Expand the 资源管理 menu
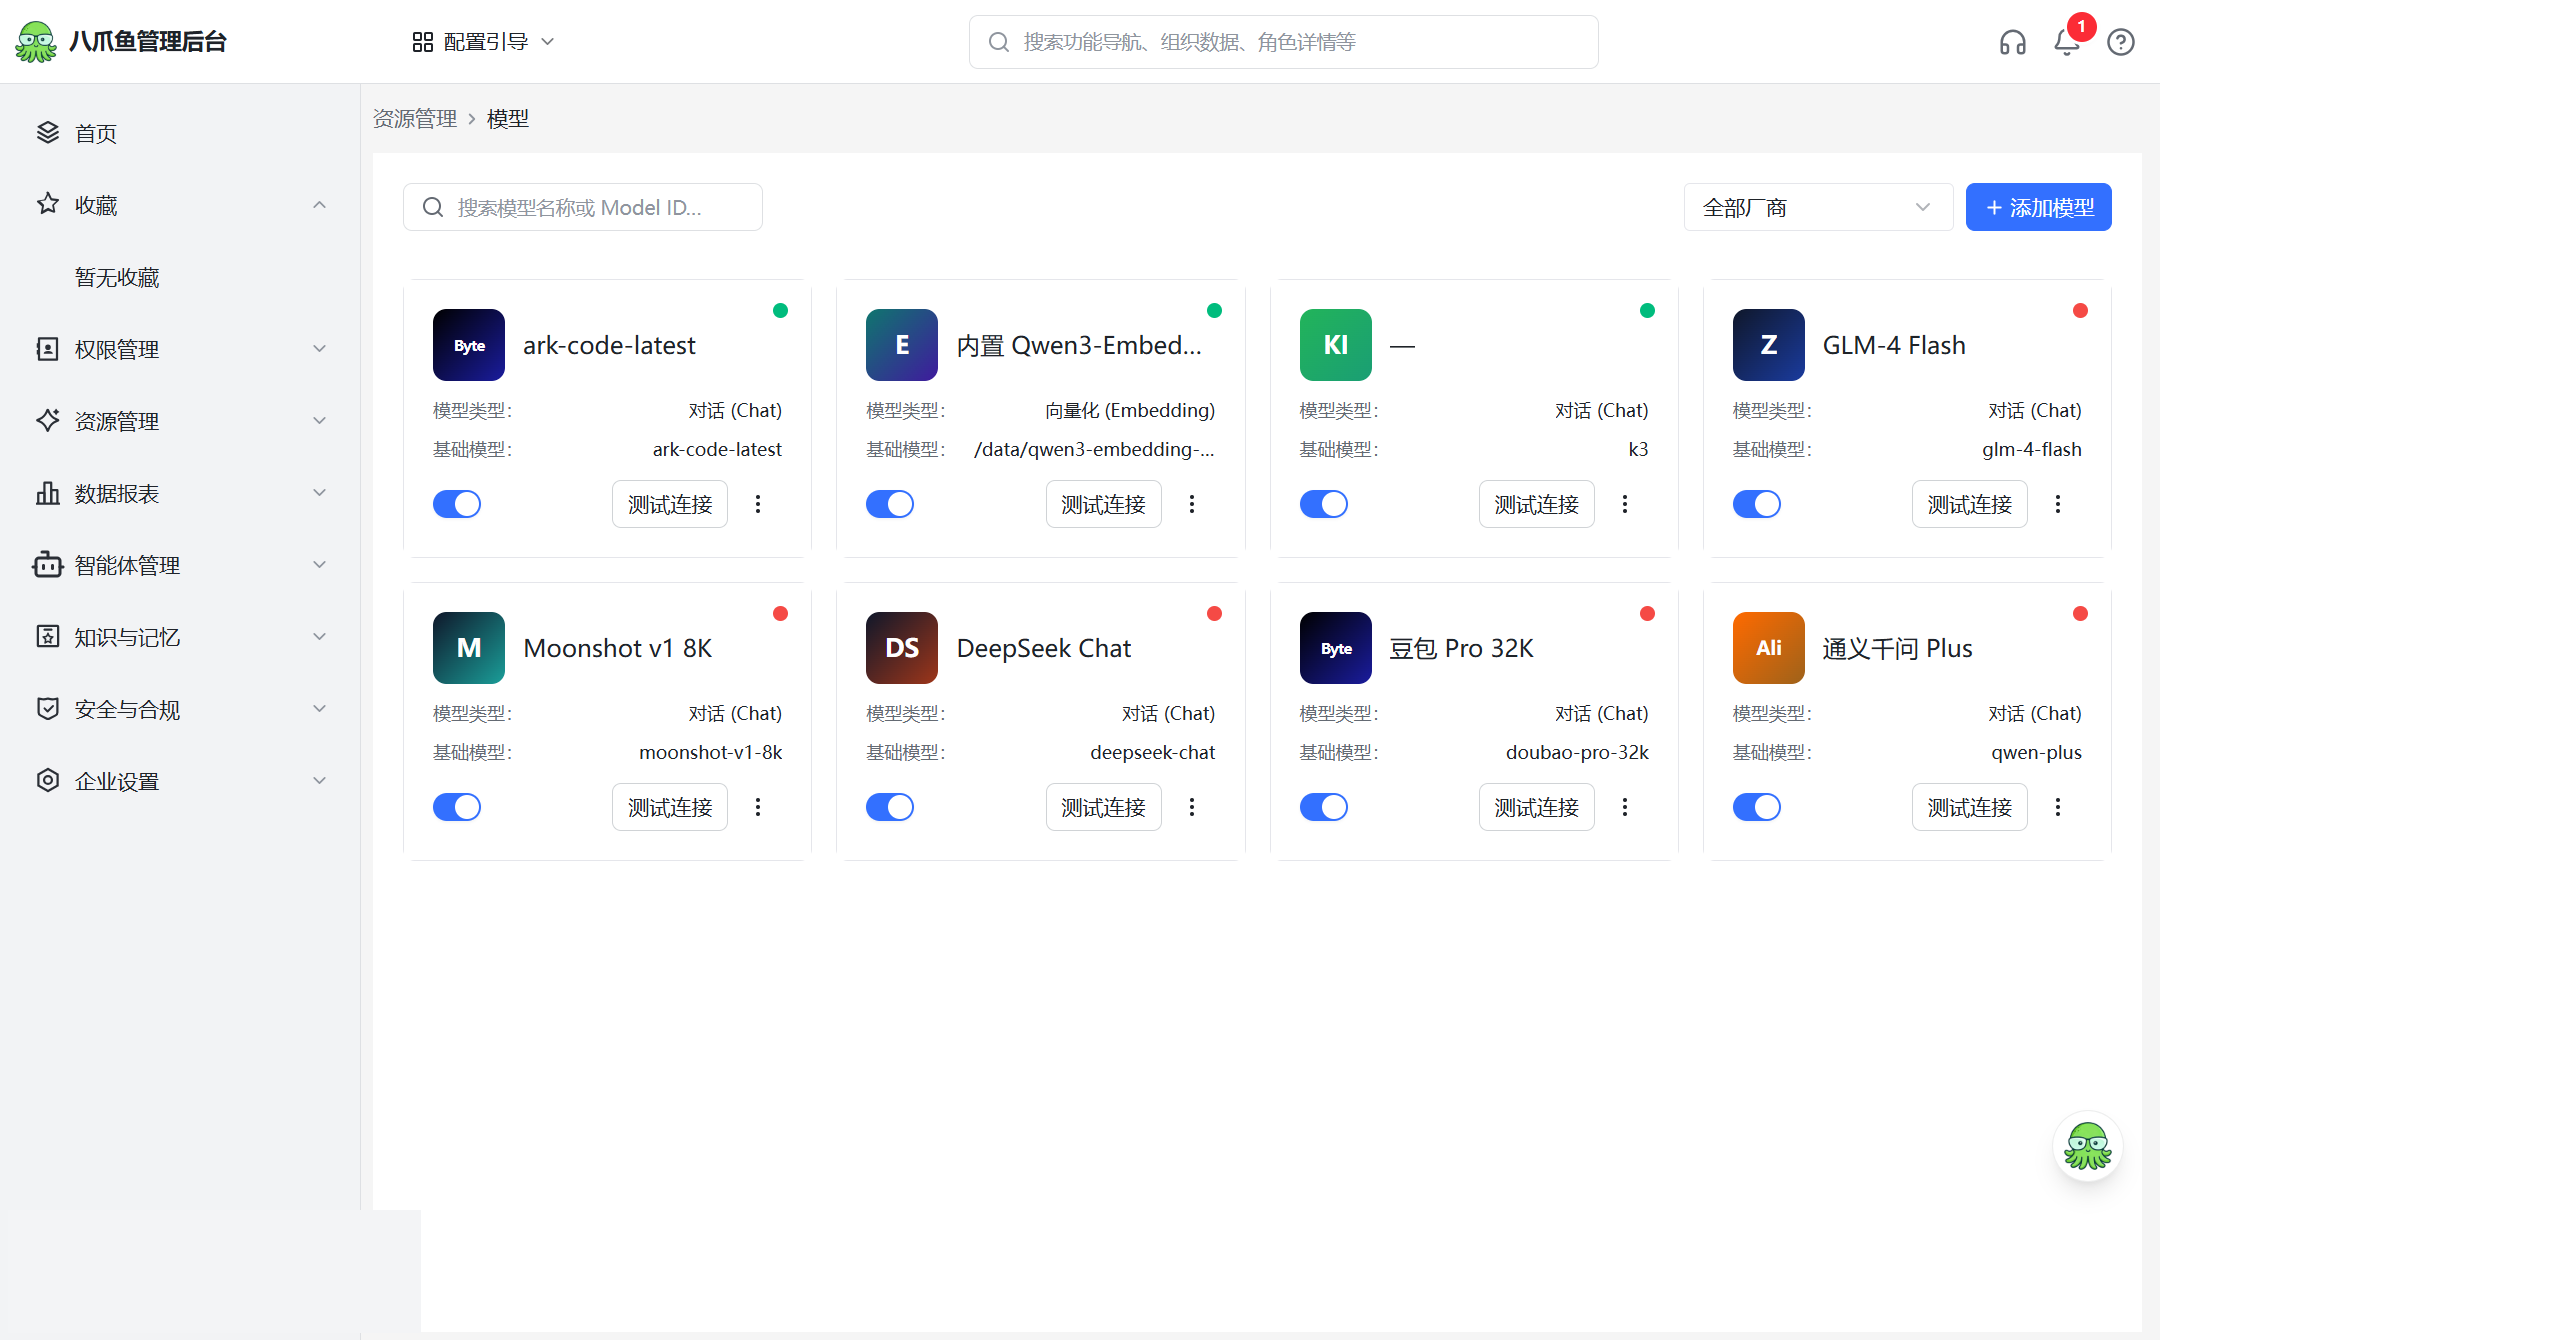Screen dimensions: 2561x1340 (x=180, y=421)
